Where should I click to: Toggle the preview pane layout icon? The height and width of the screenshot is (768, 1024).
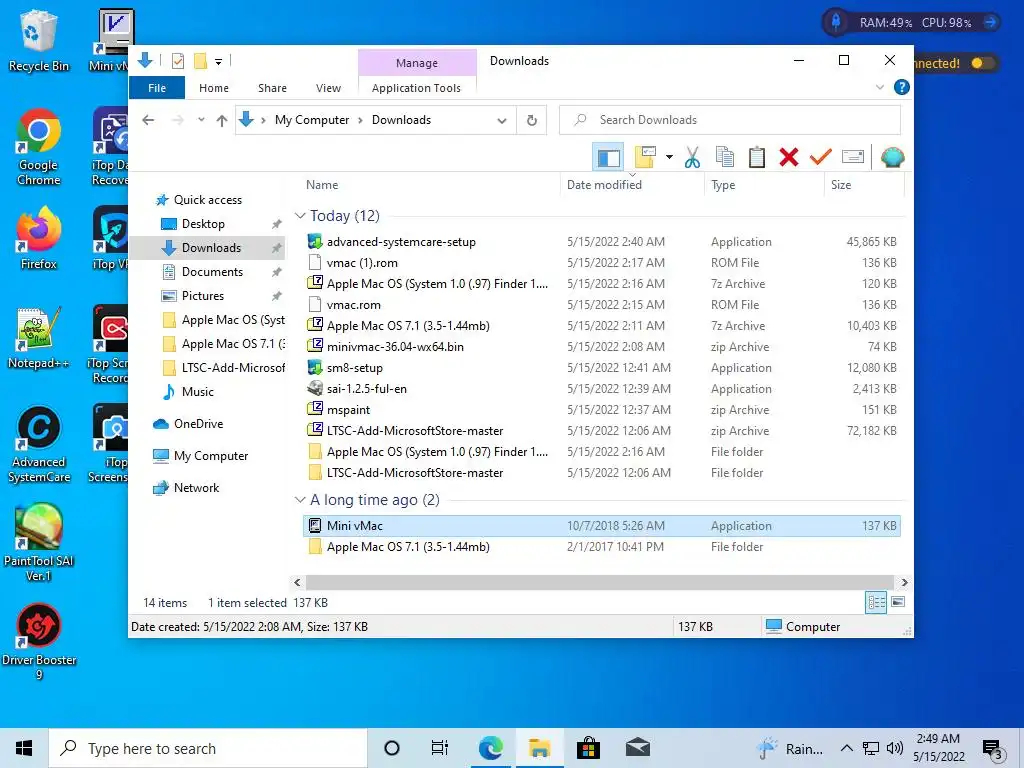(x=609, y=157)
